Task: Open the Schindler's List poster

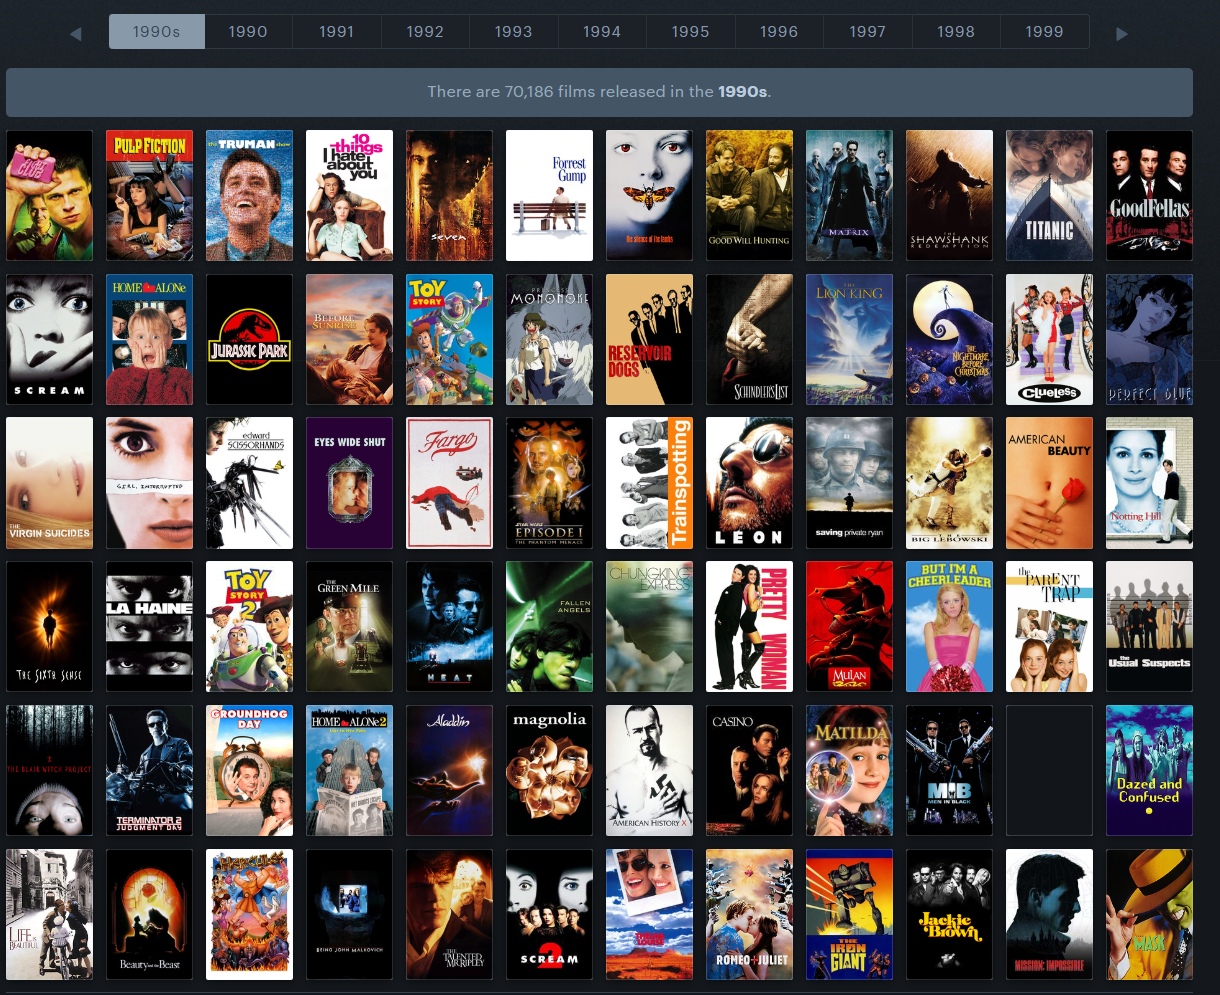Action: pos(750,340)
